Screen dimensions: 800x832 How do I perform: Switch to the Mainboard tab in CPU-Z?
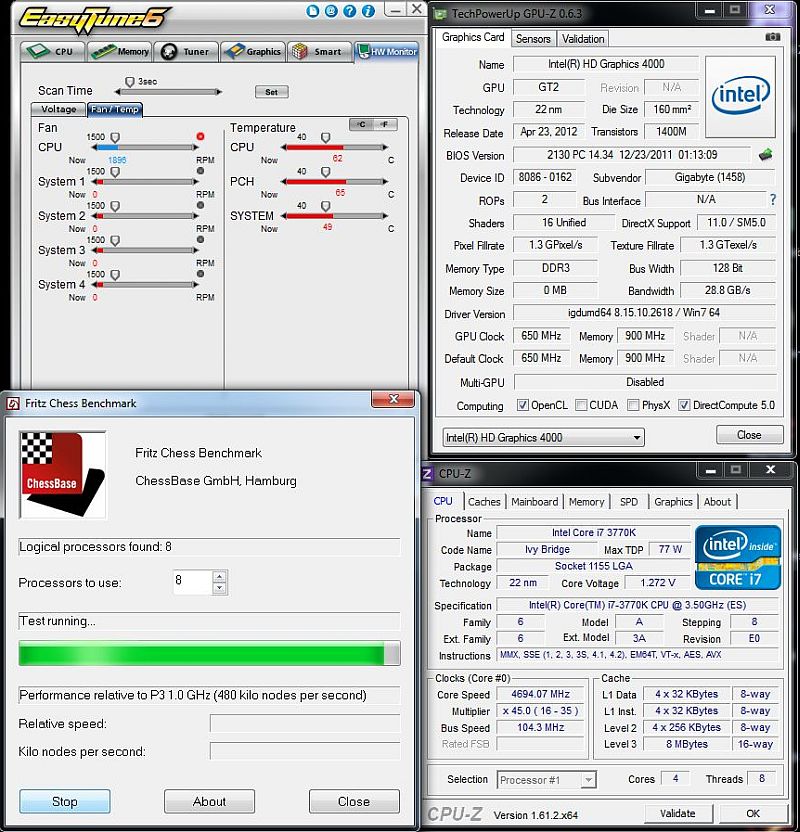coord(535,502)
